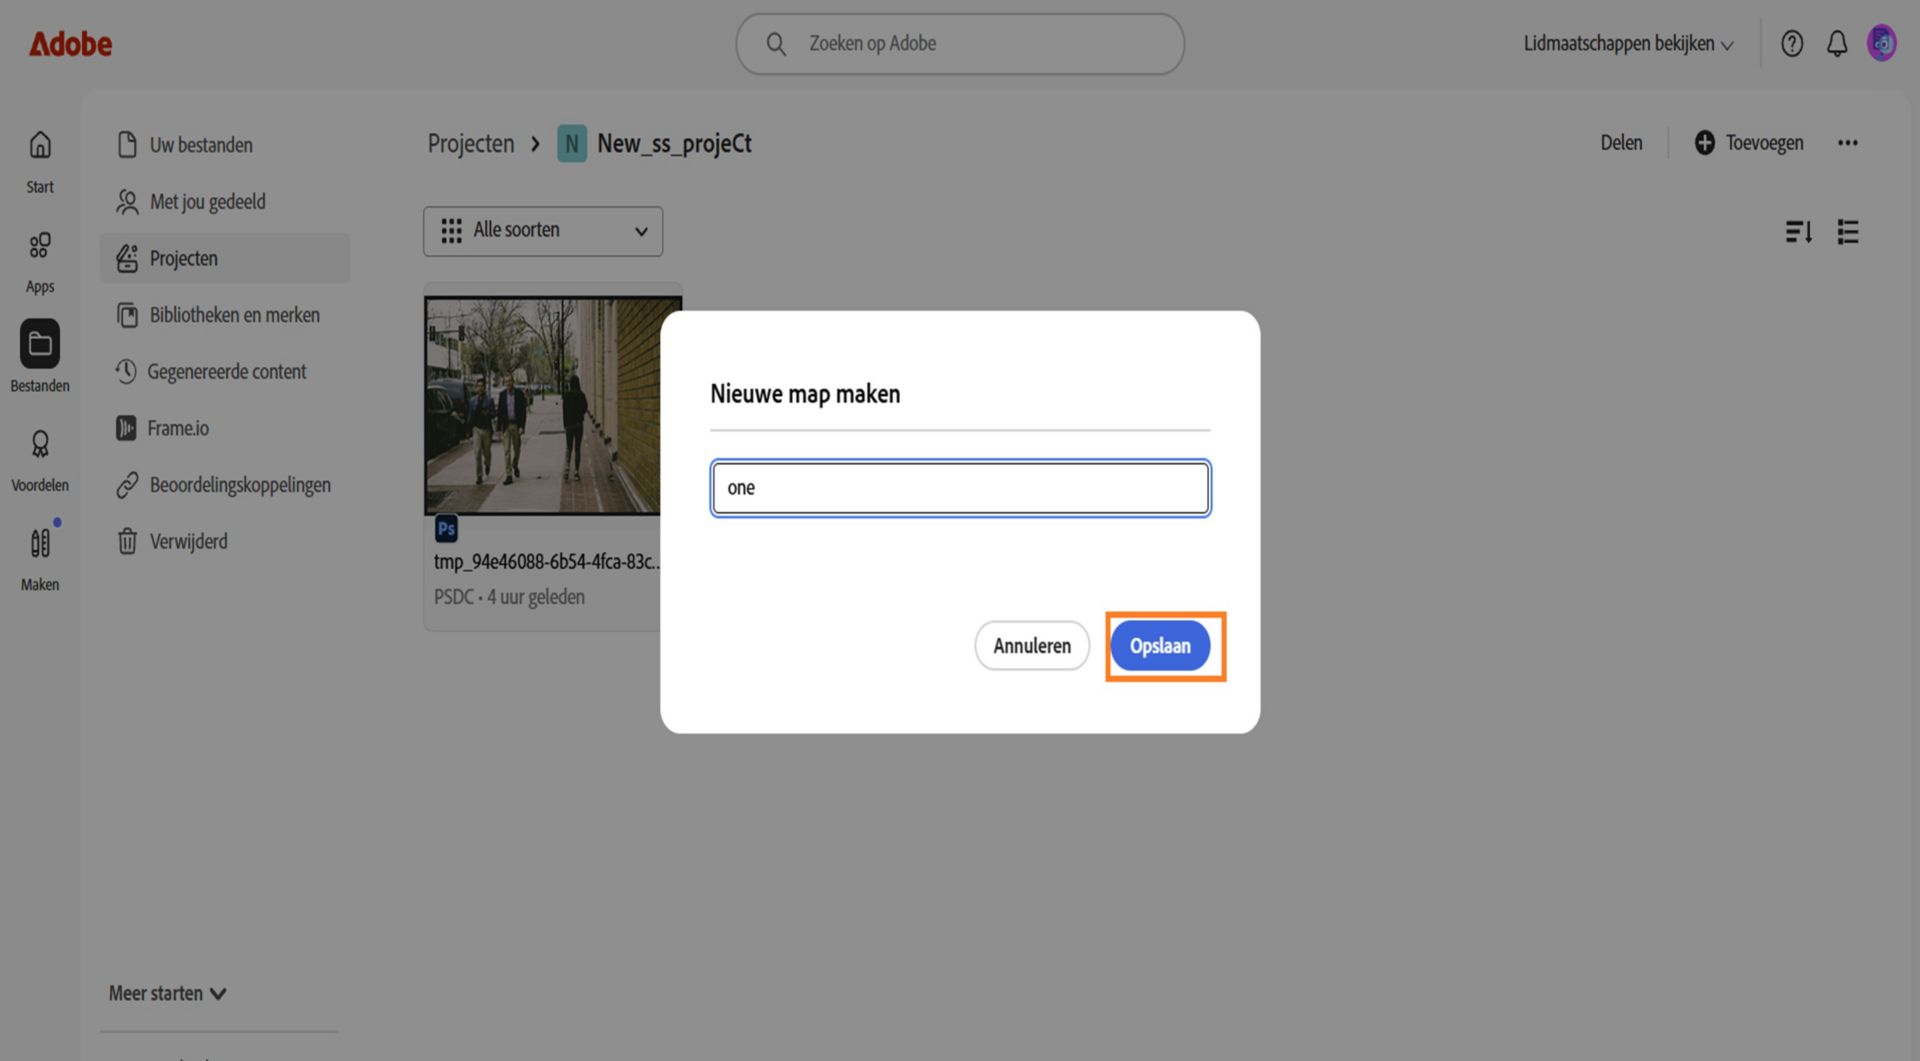The height and width of the screenshot is (1061, 1920).
Task: Click Annuleren button in dialog
Action: (1031, 646)
